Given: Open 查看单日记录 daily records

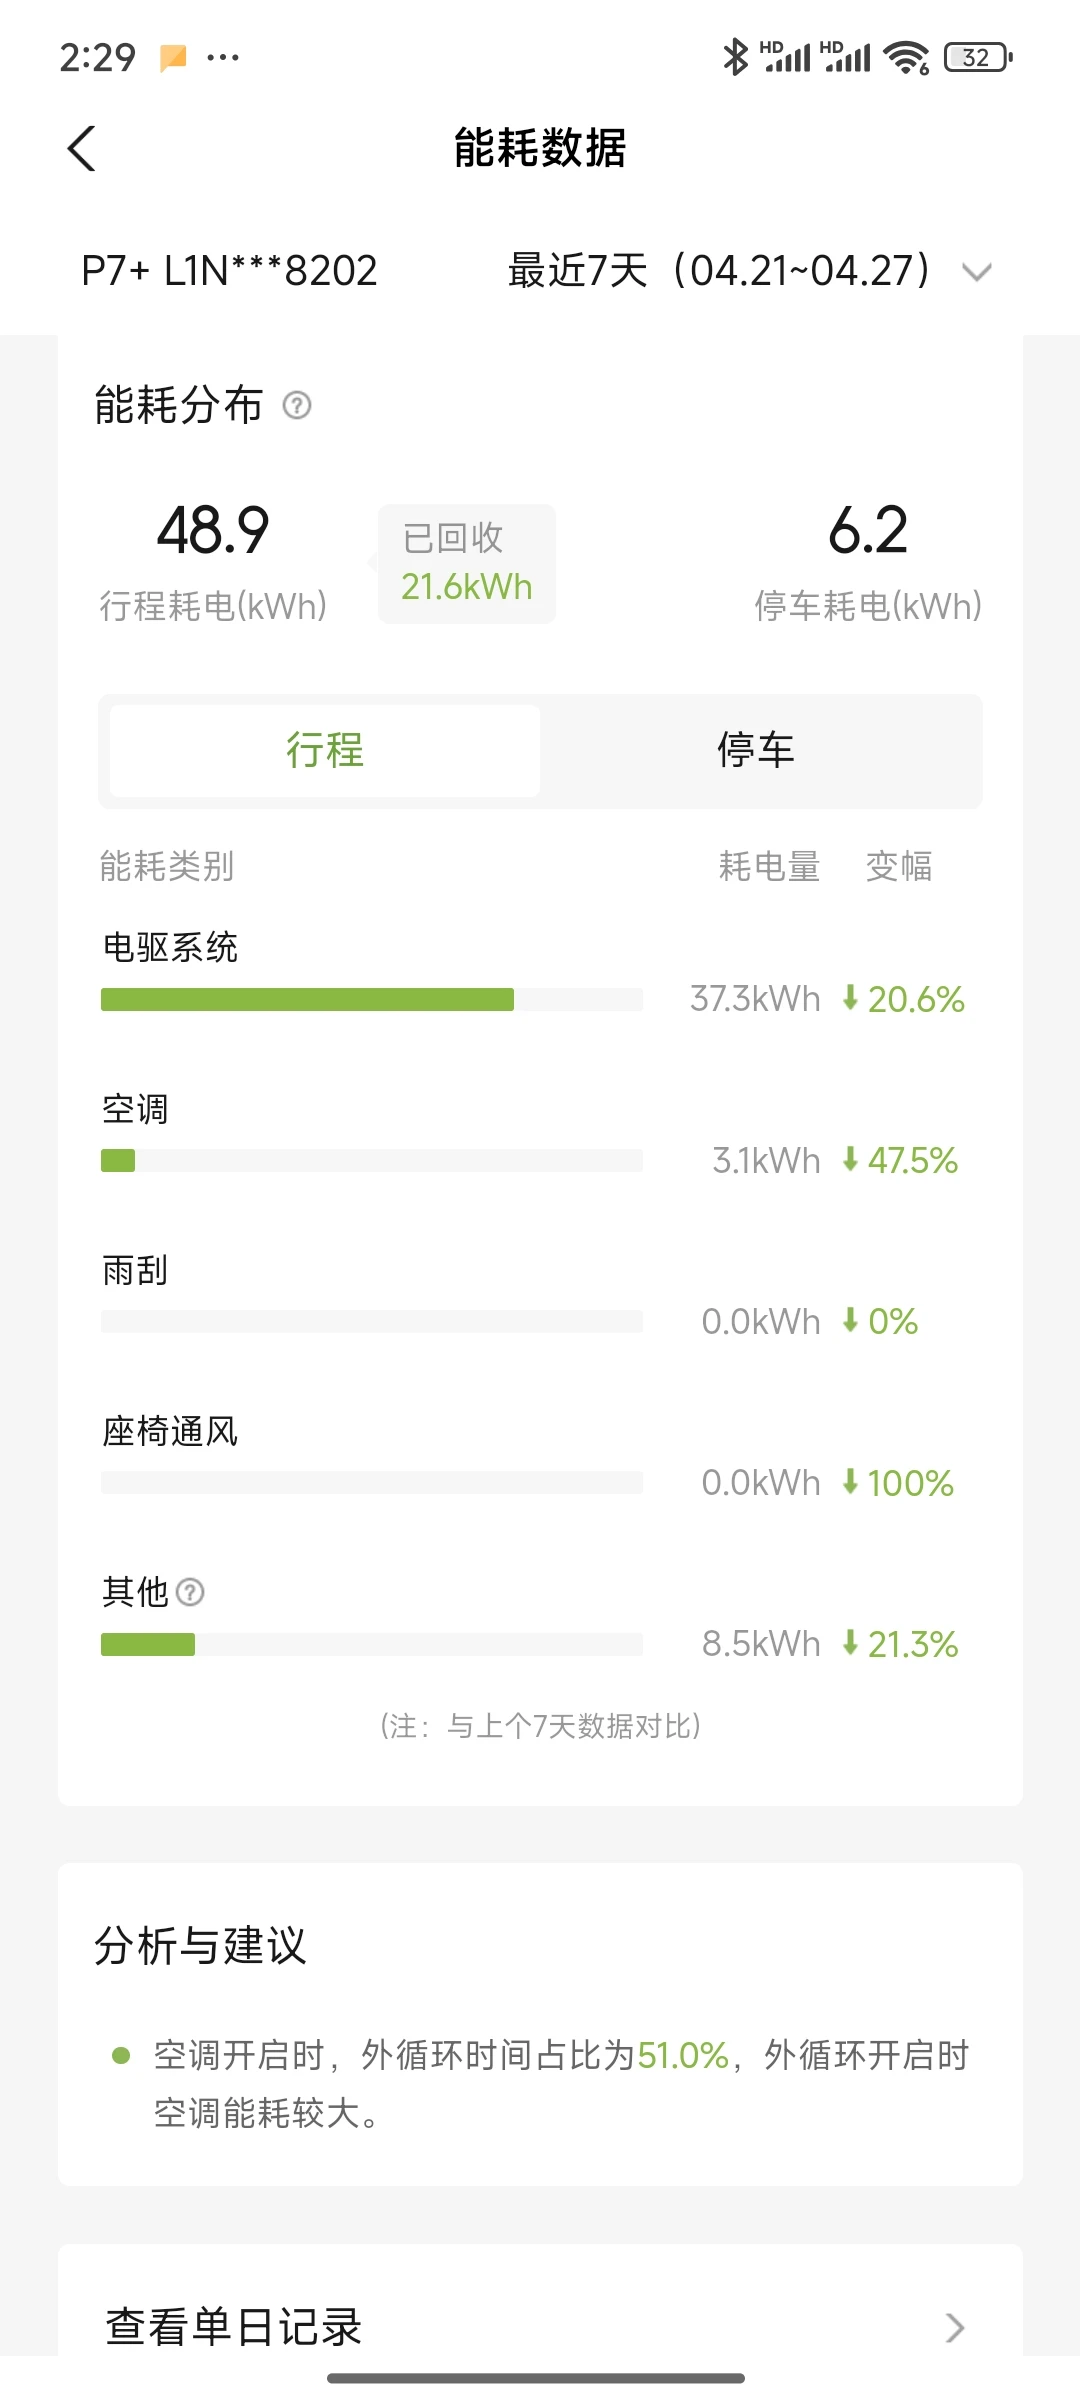Looking at the screenshot, I should click(540, 2326).
